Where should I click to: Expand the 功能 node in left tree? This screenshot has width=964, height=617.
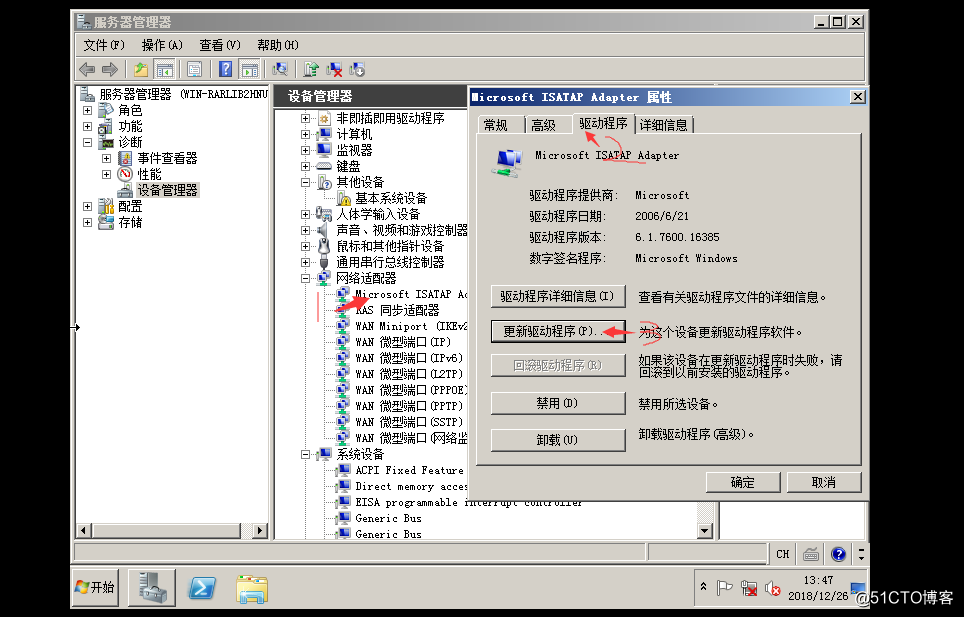(87, 127)
